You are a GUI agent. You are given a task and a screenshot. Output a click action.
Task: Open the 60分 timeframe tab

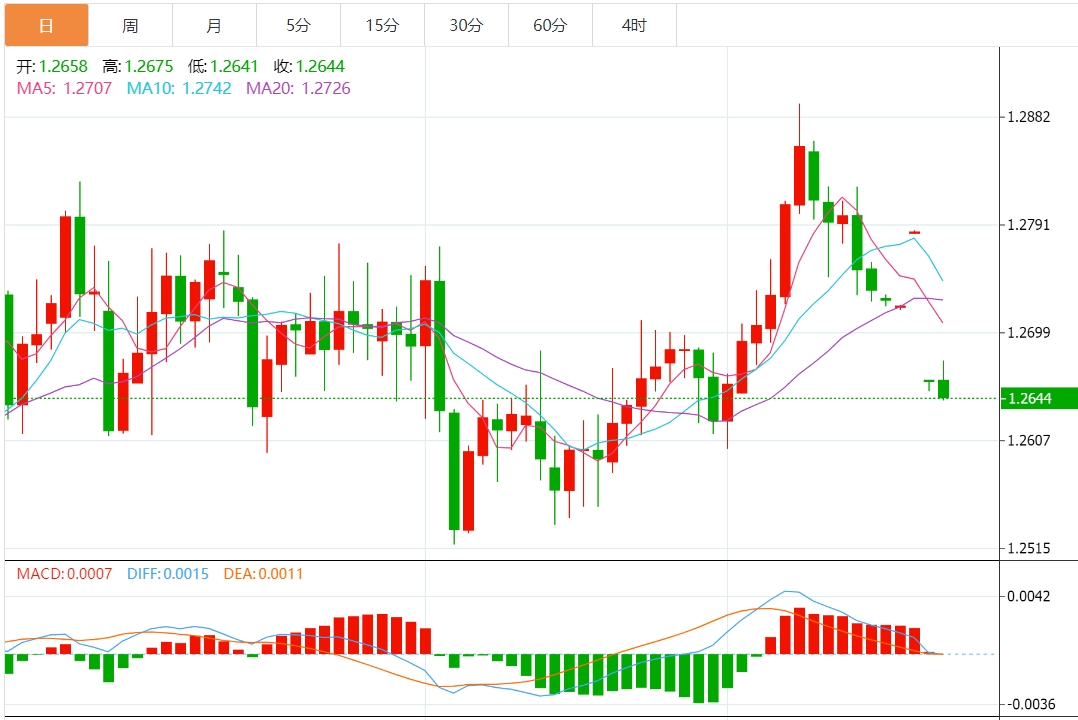click(550, 25)
